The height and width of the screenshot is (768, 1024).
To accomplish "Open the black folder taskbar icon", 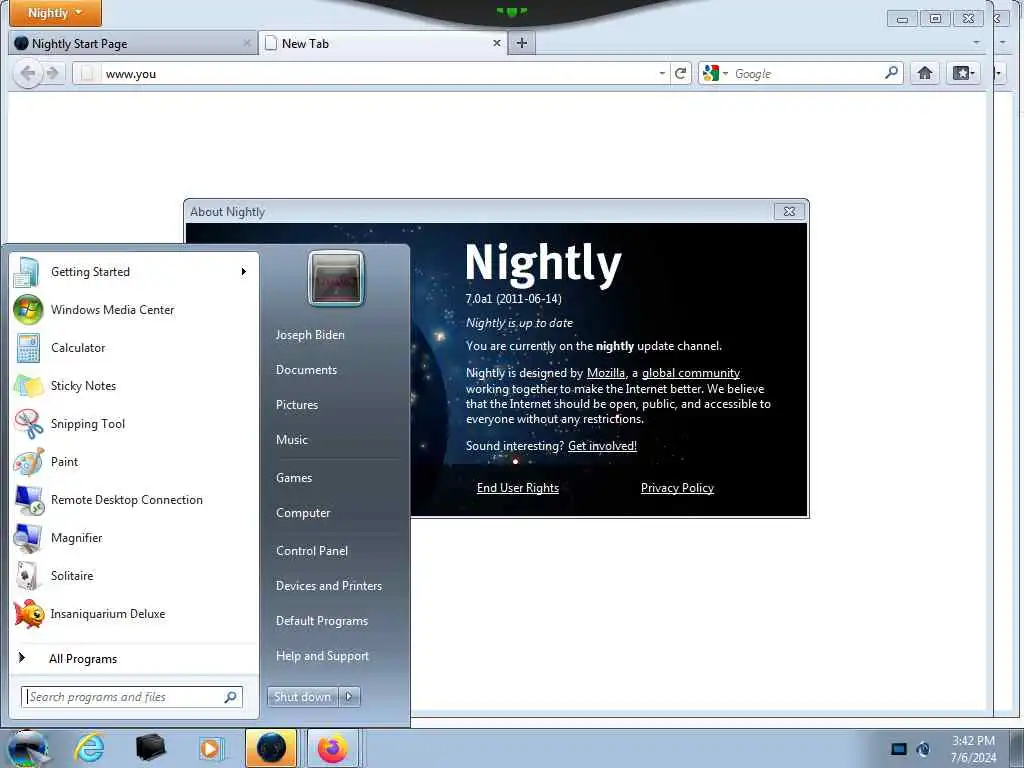I will click(150, 748).
